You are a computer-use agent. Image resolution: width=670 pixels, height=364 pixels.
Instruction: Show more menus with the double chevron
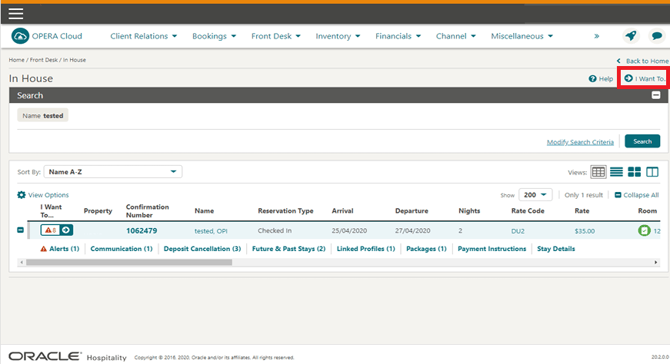597,36
